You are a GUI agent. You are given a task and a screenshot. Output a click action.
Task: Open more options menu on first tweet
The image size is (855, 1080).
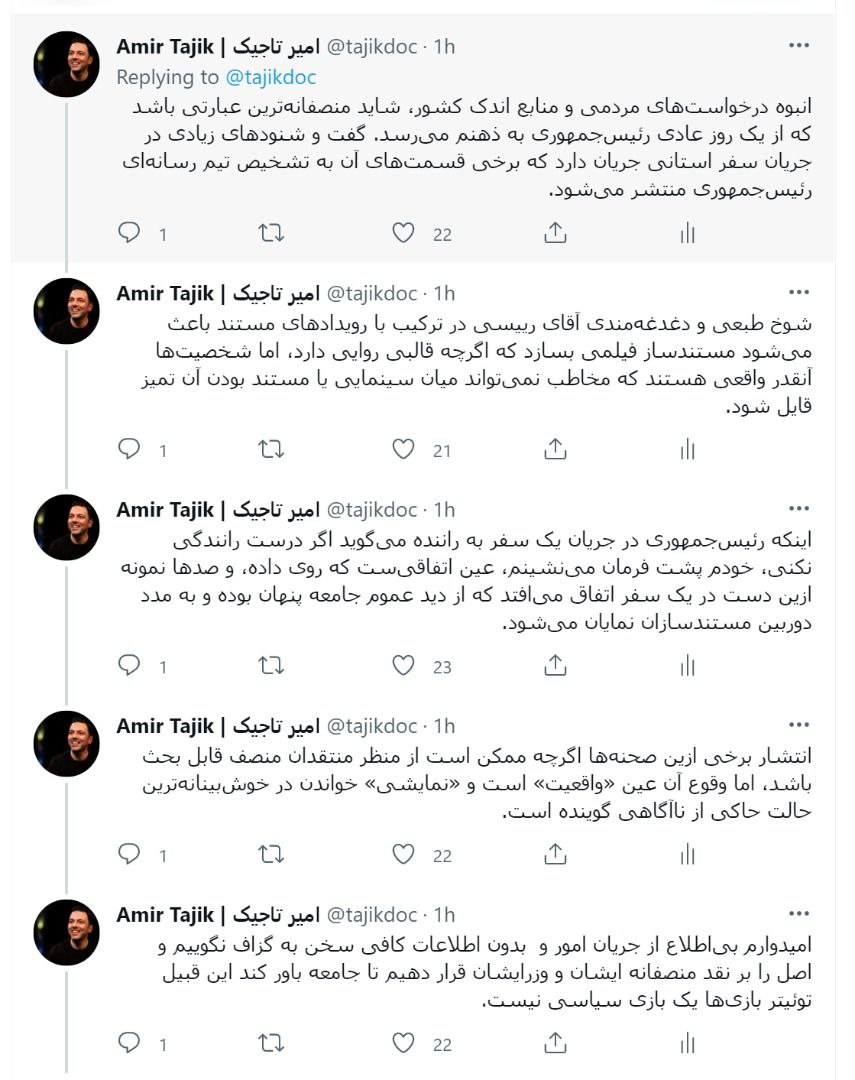[x=799, y=45]
